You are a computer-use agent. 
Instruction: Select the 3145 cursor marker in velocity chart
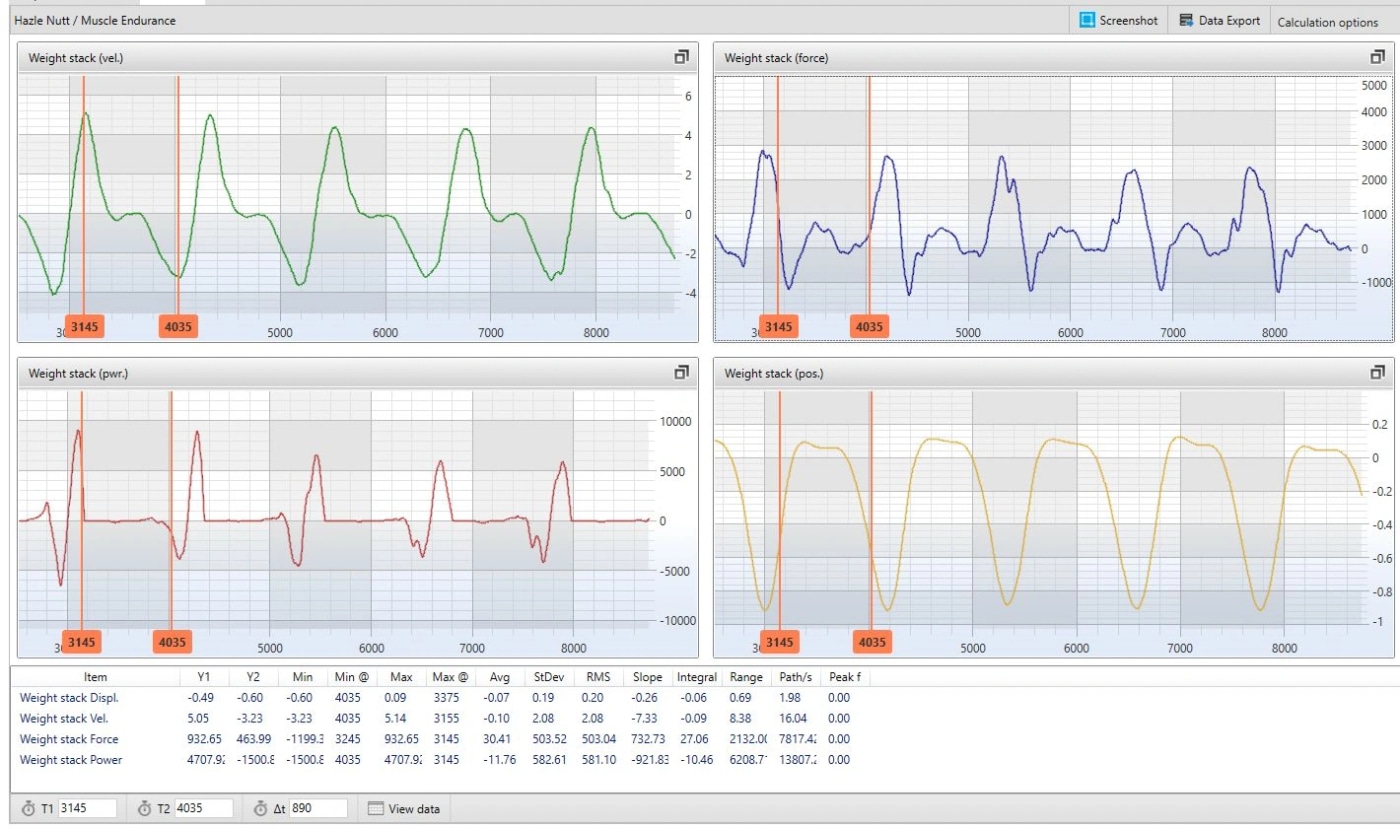click(83, 326)
